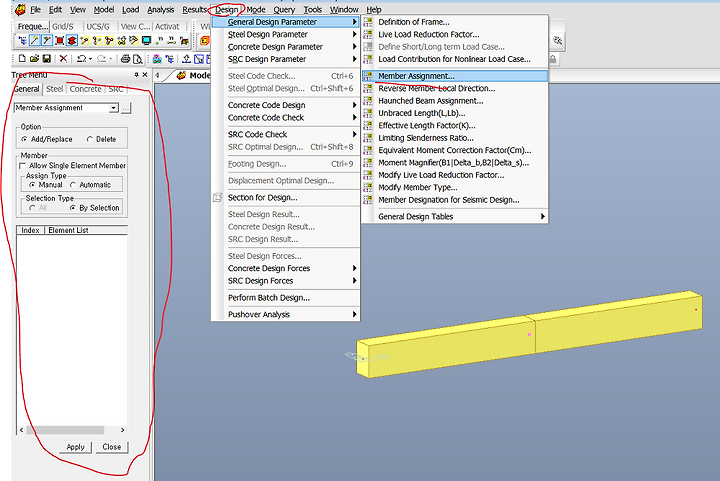Click the blue select-window arrow icon
The width and height of the screenshot is (720, 481).
point(199,58)
